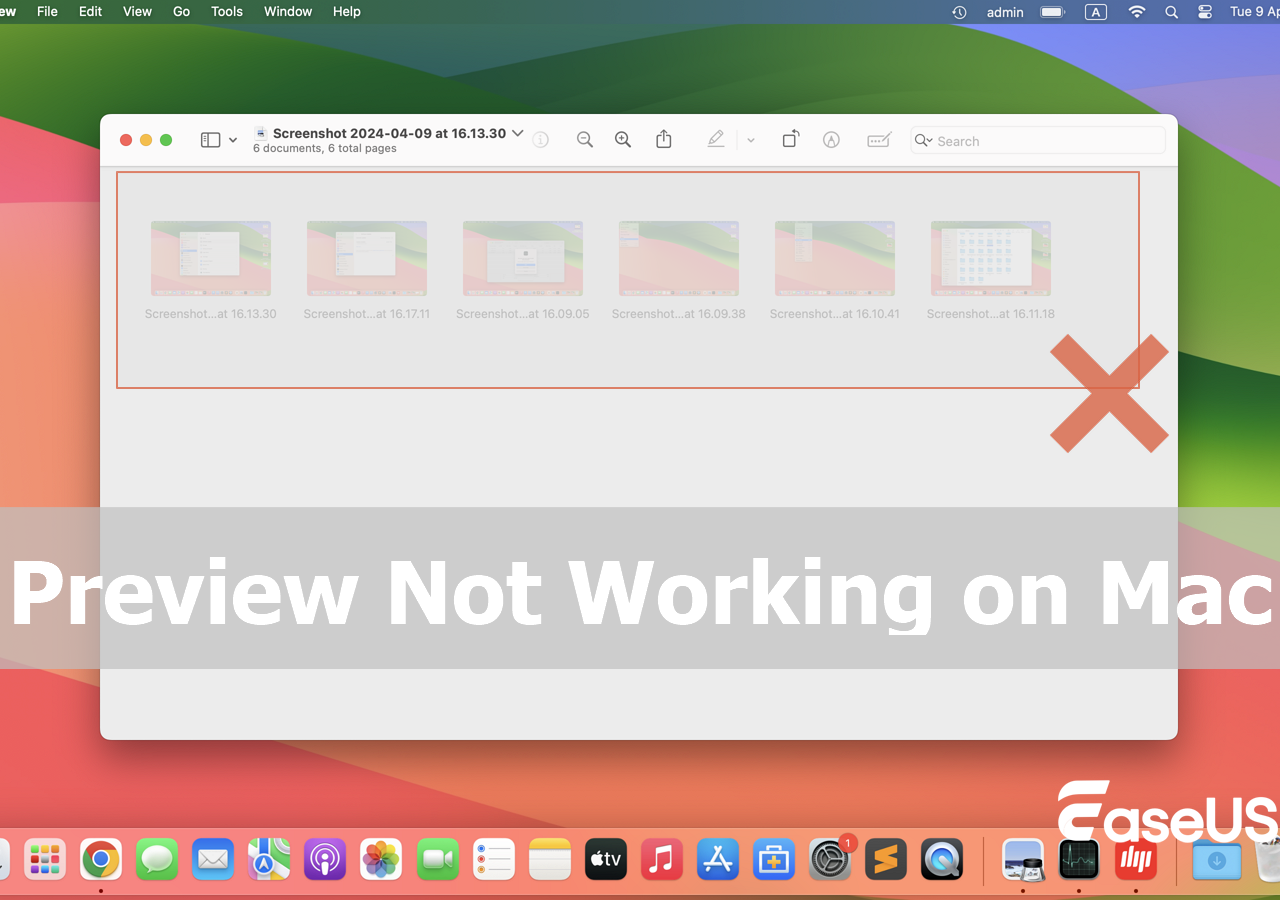
Task: Open the Tools menu in the menu bar
Action: coord(226,11)
